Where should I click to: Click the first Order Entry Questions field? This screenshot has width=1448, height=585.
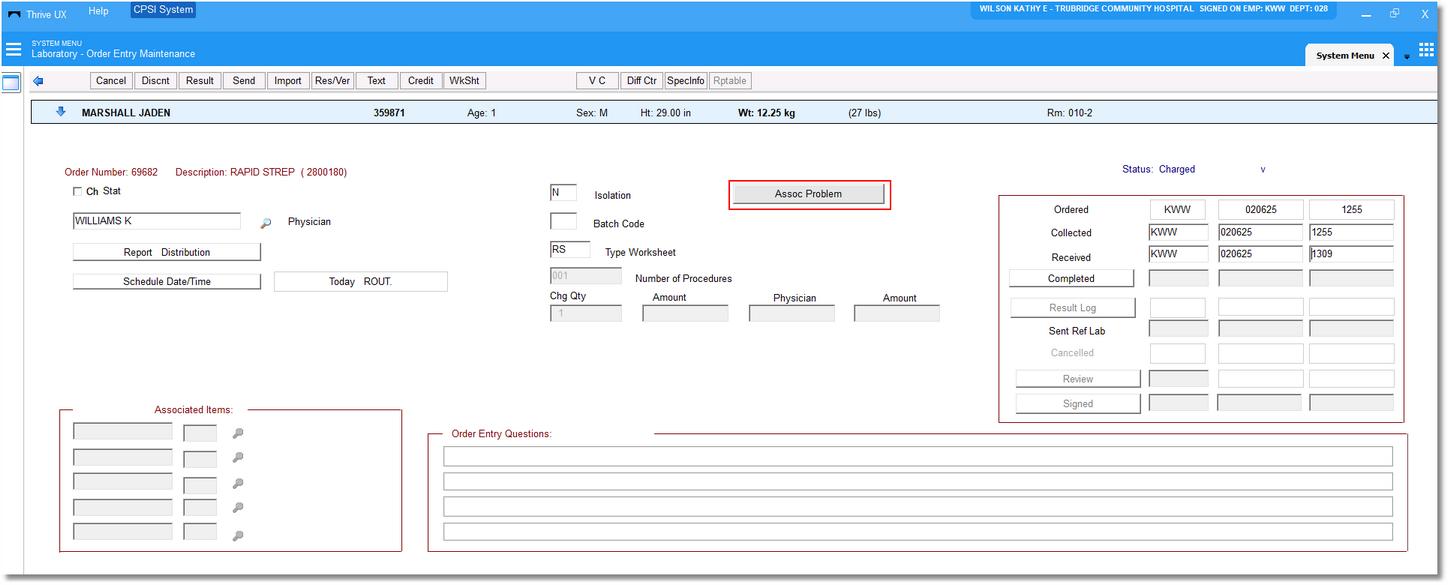pyautogui.click(x=918, y=456)
